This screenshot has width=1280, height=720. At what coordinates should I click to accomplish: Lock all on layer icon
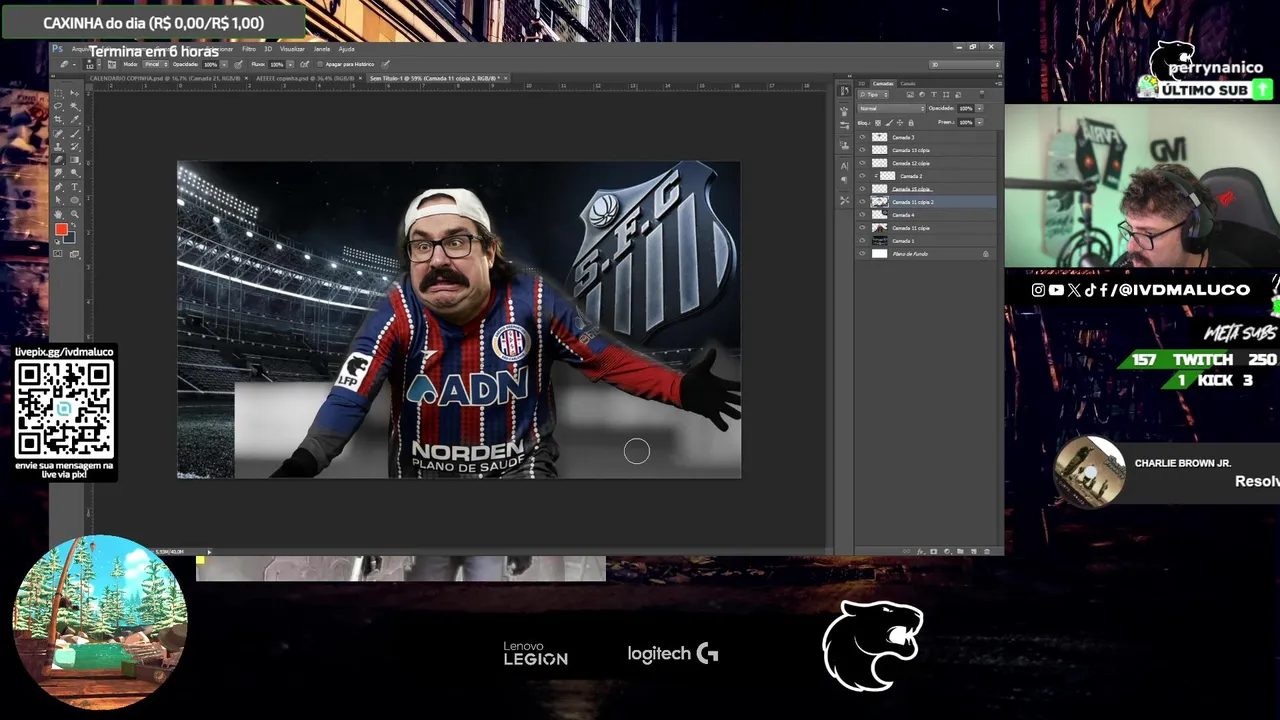tap(911, 123)
